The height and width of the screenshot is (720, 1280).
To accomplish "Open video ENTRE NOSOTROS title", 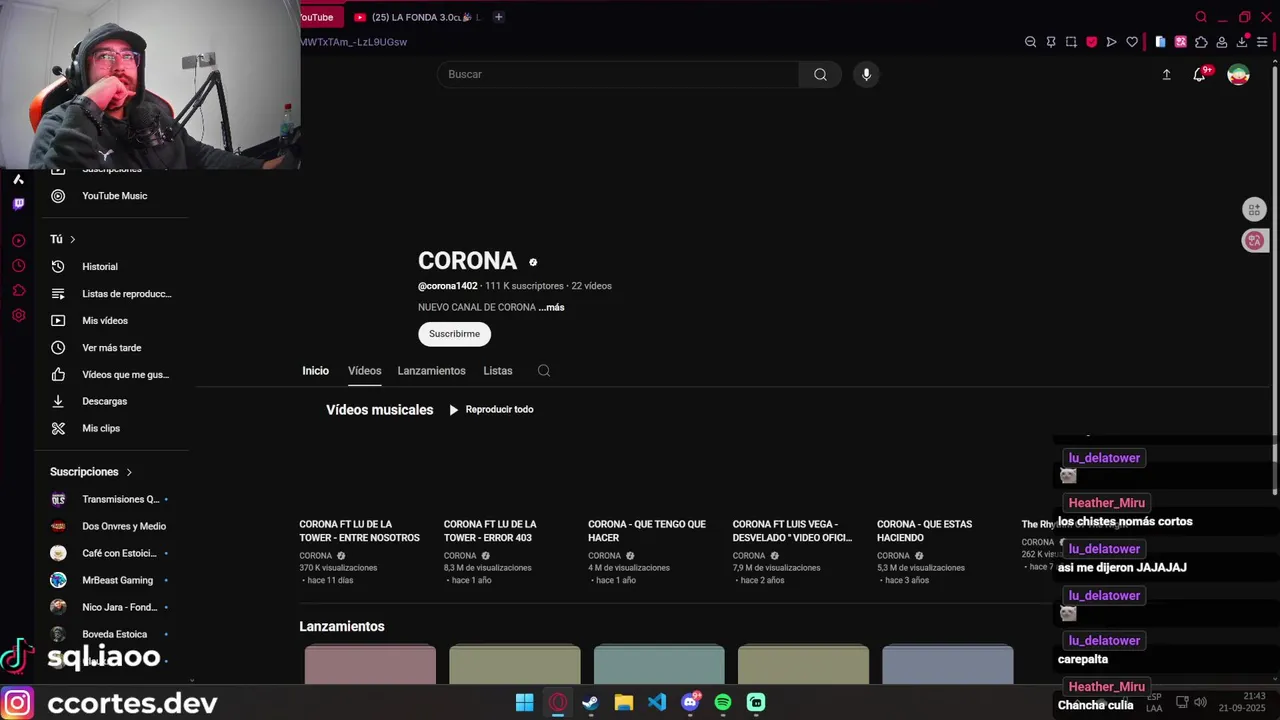I will tap(359, 531).
